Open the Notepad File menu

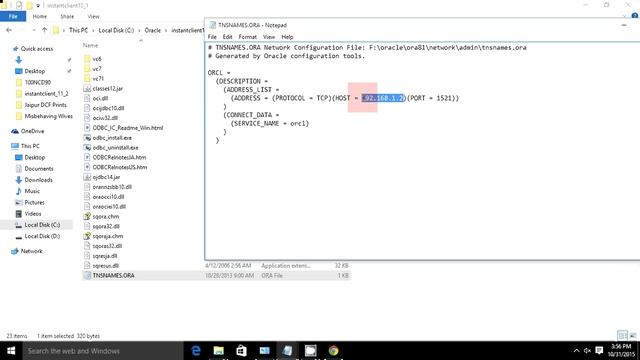click(212, 37)
